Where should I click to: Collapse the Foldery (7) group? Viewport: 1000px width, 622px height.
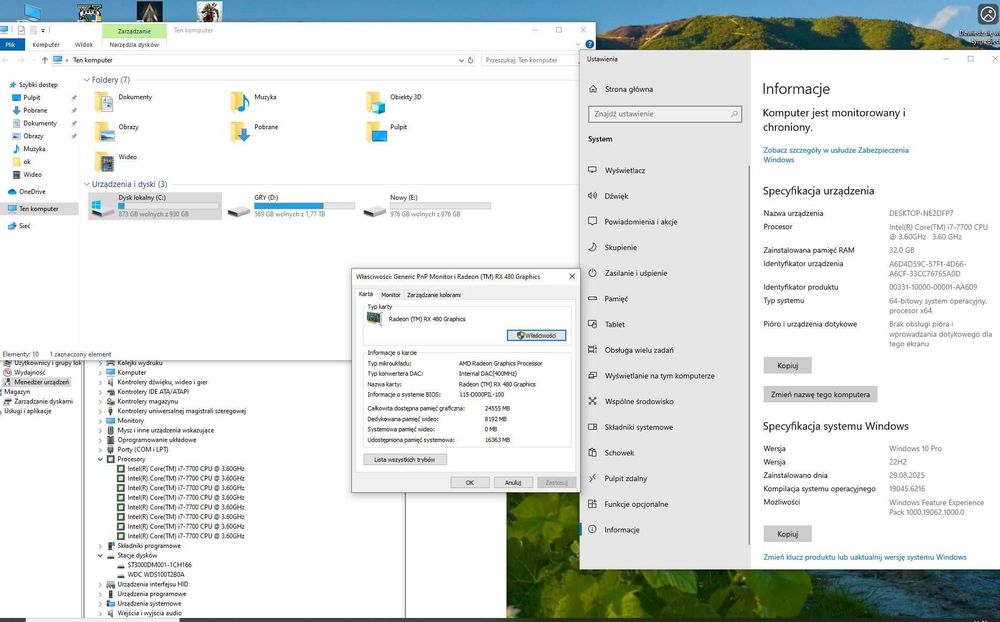[x=87, y=80]
